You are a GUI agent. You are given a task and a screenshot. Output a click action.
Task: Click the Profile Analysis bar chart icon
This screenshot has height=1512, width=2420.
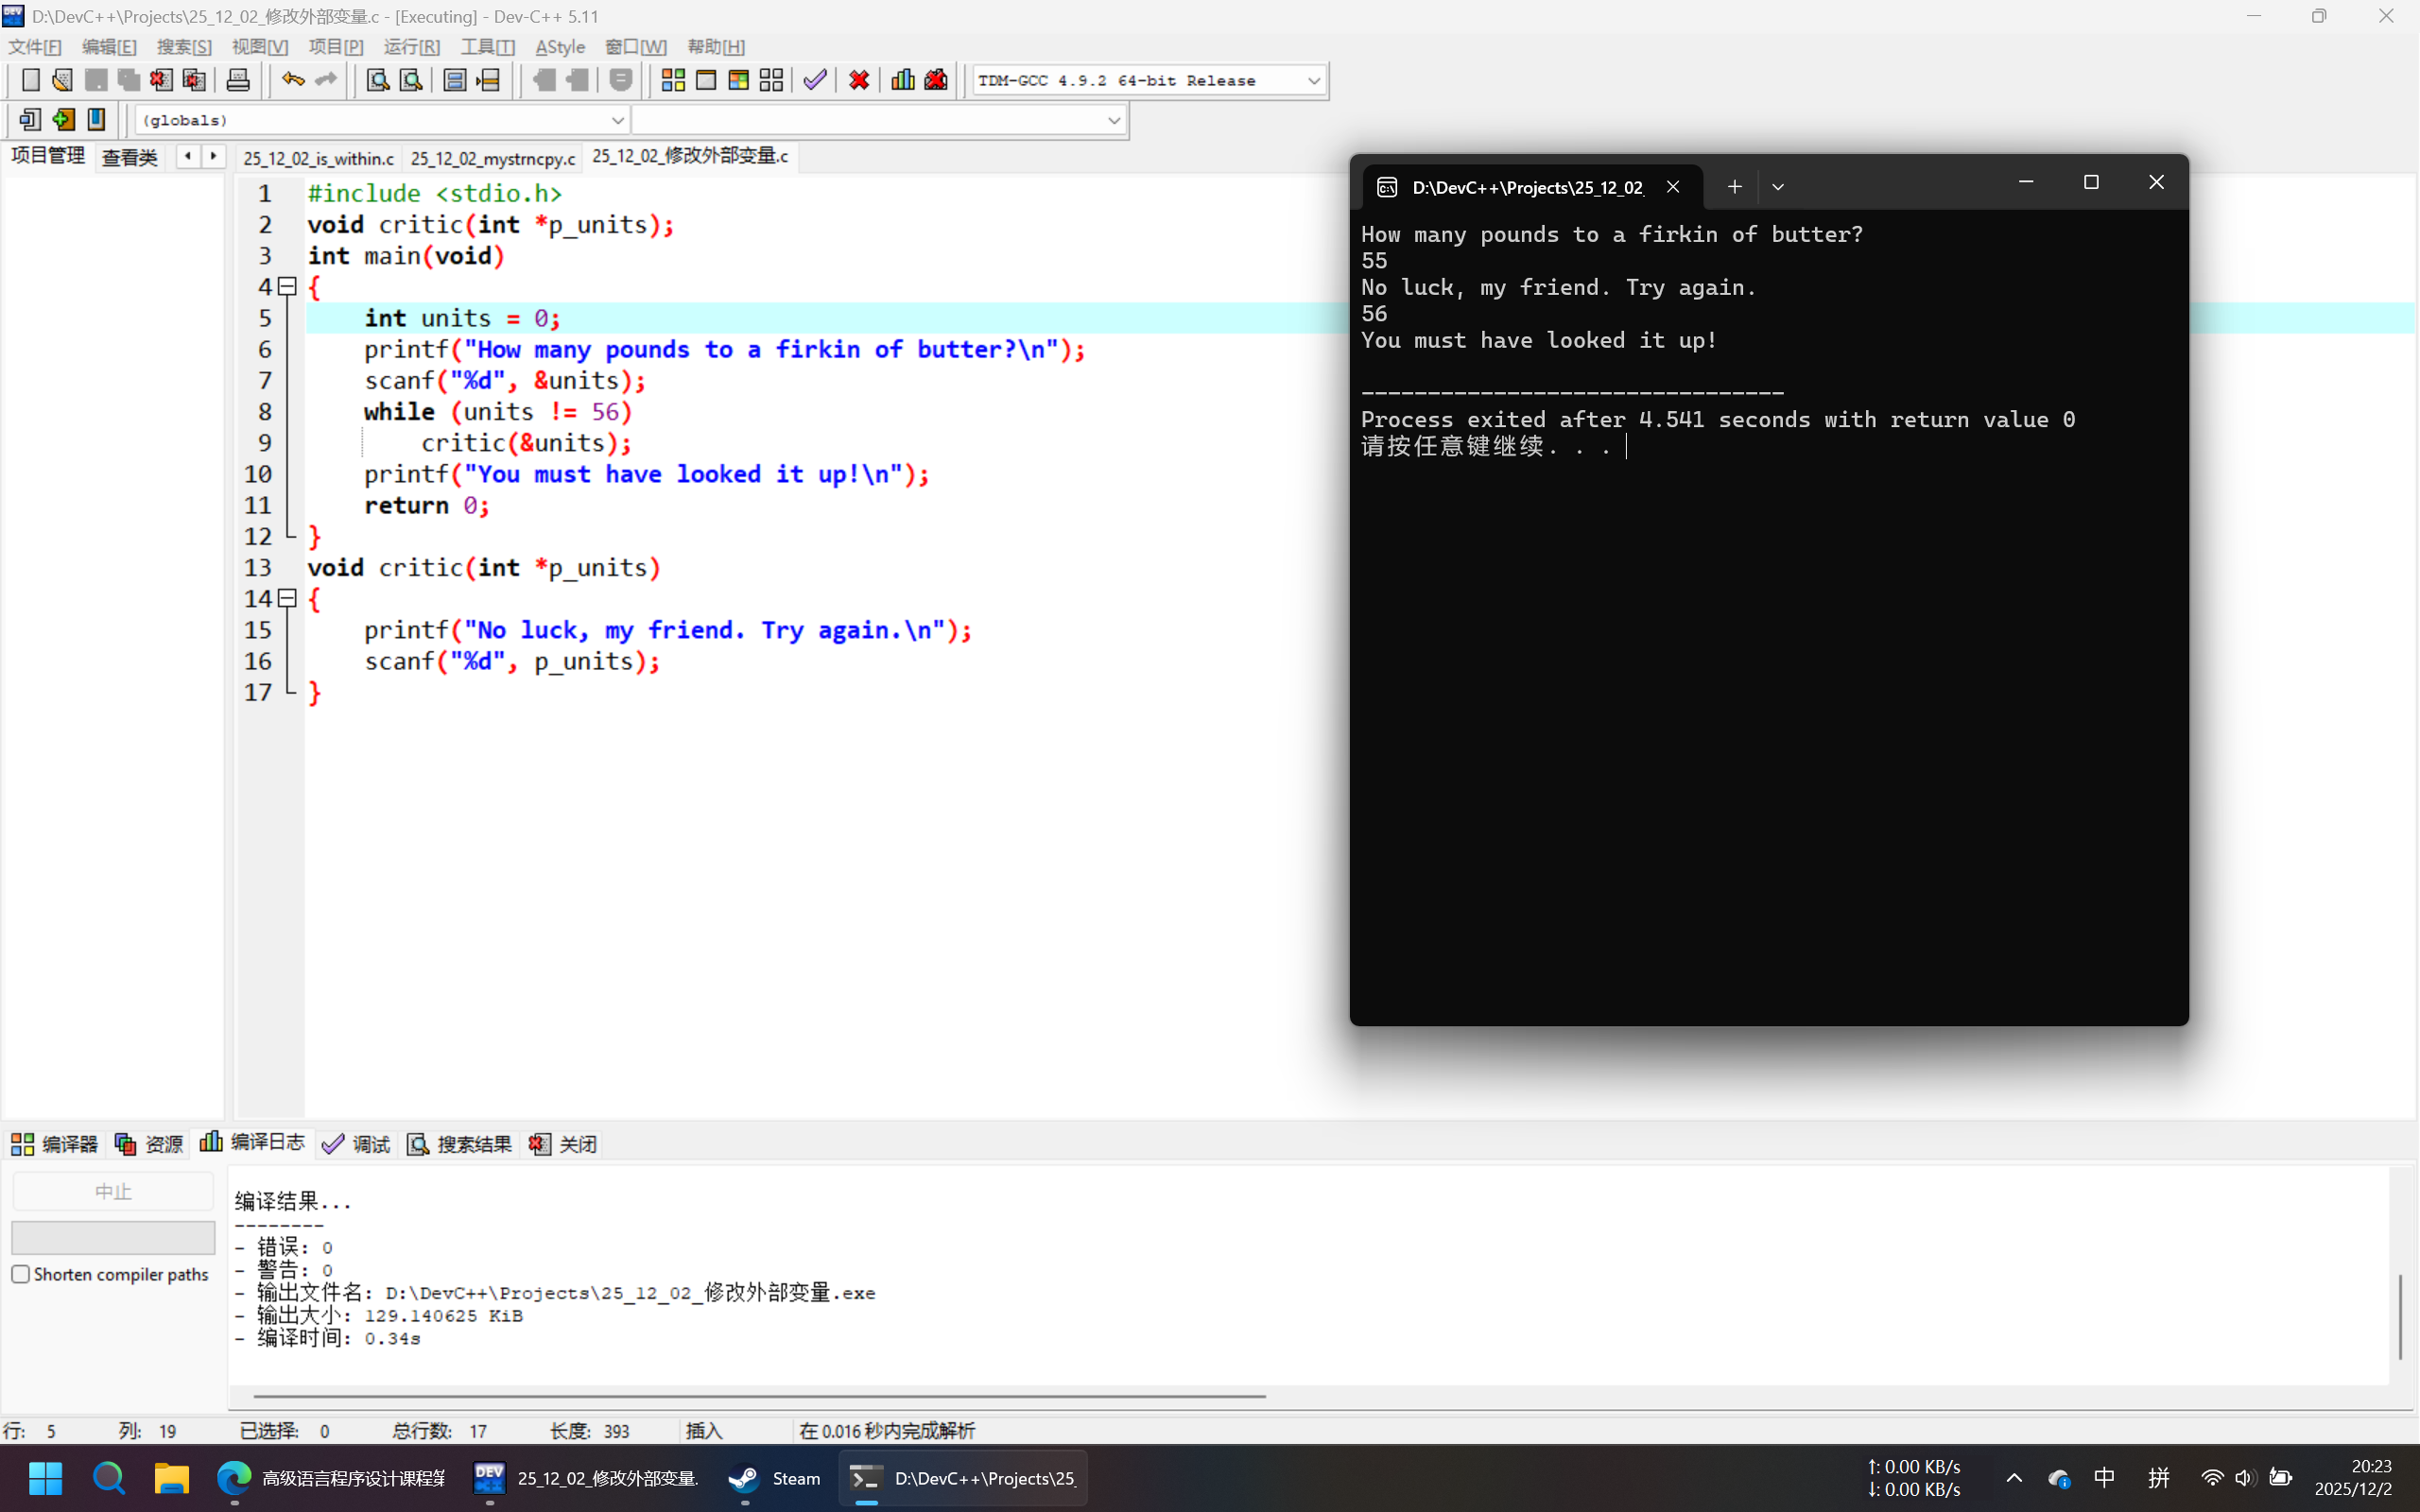[x=902, y=80]
